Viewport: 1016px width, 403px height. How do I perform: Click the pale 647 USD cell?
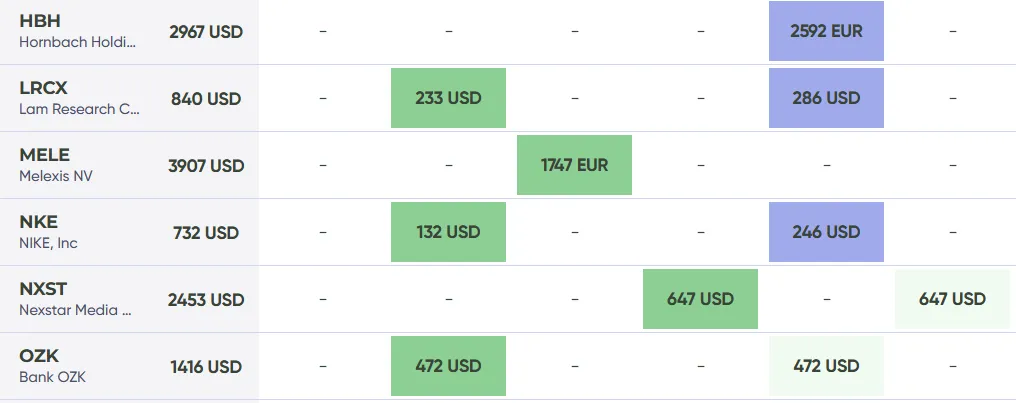952,299
